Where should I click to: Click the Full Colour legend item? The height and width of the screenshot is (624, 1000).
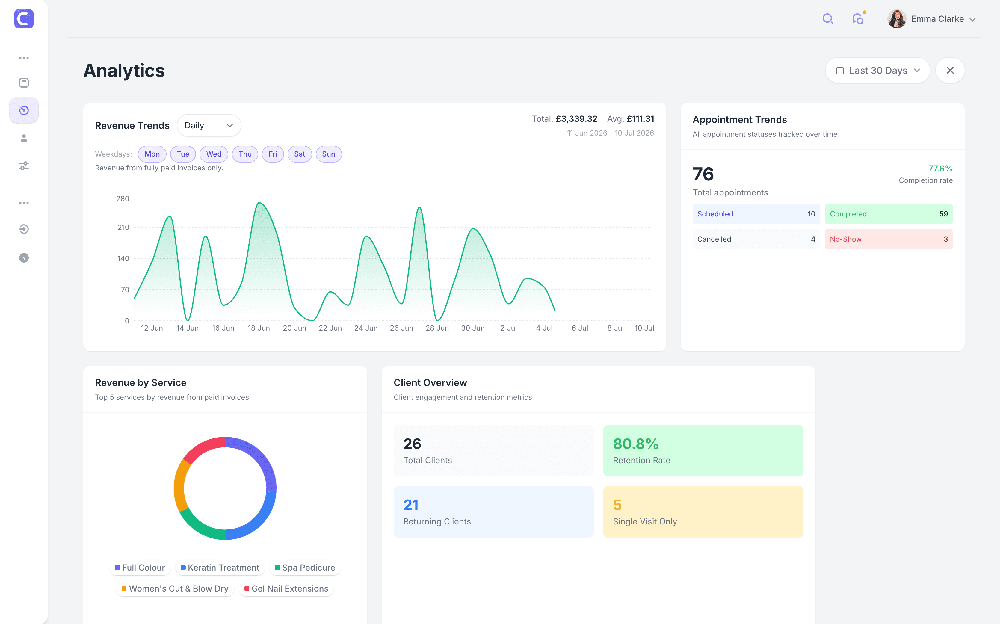(140, 568)
